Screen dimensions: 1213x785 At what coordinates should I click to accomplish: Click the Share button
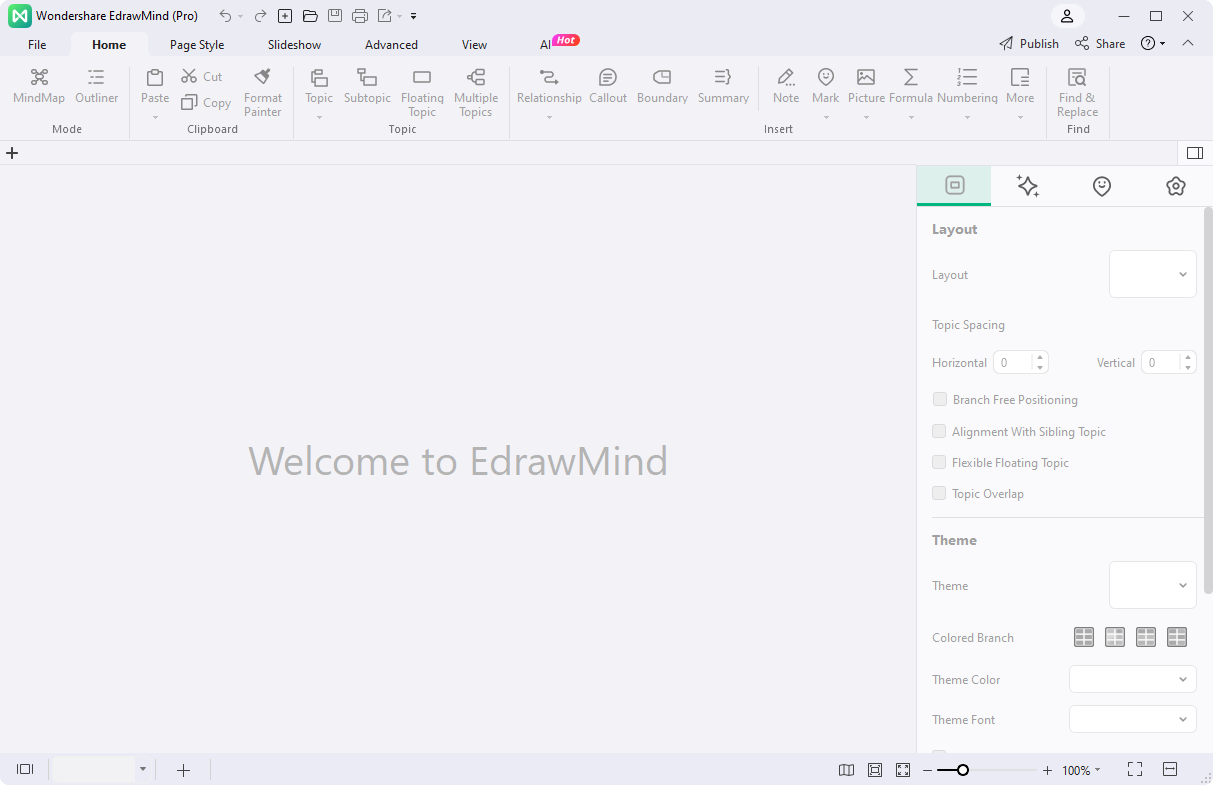pyautogui.click(x=1099, y=43)
